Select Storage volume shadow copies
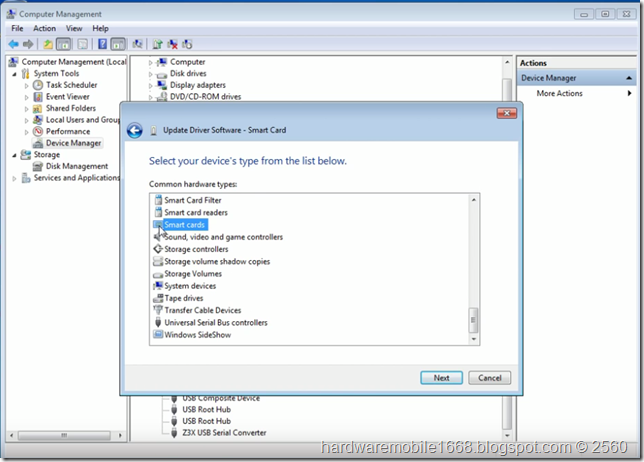Image resolution: width=644 pixels, height=462 pixels. tap(217, 262)
